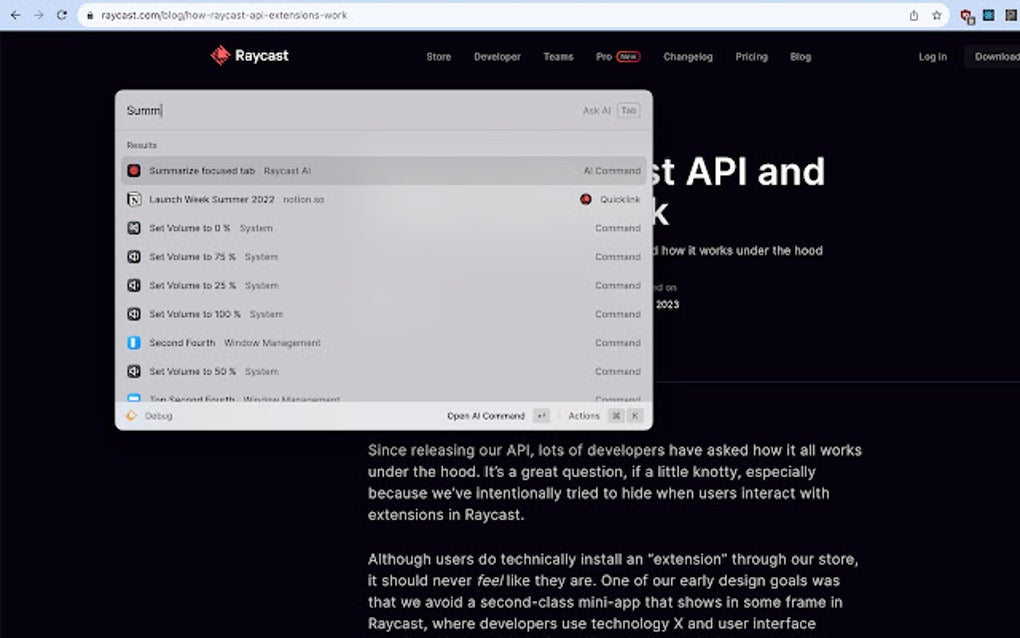Click the Log in link

pos(931,57)
